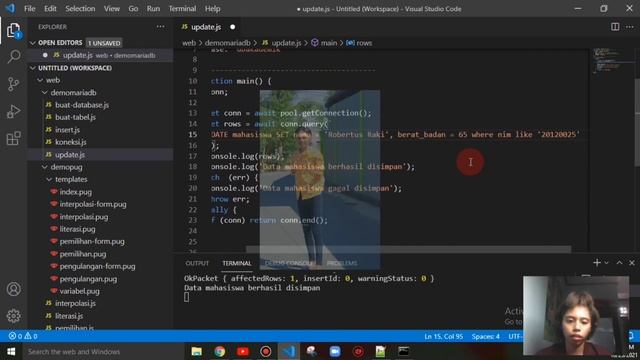Open the Accounts menu icon

point(13,289)
